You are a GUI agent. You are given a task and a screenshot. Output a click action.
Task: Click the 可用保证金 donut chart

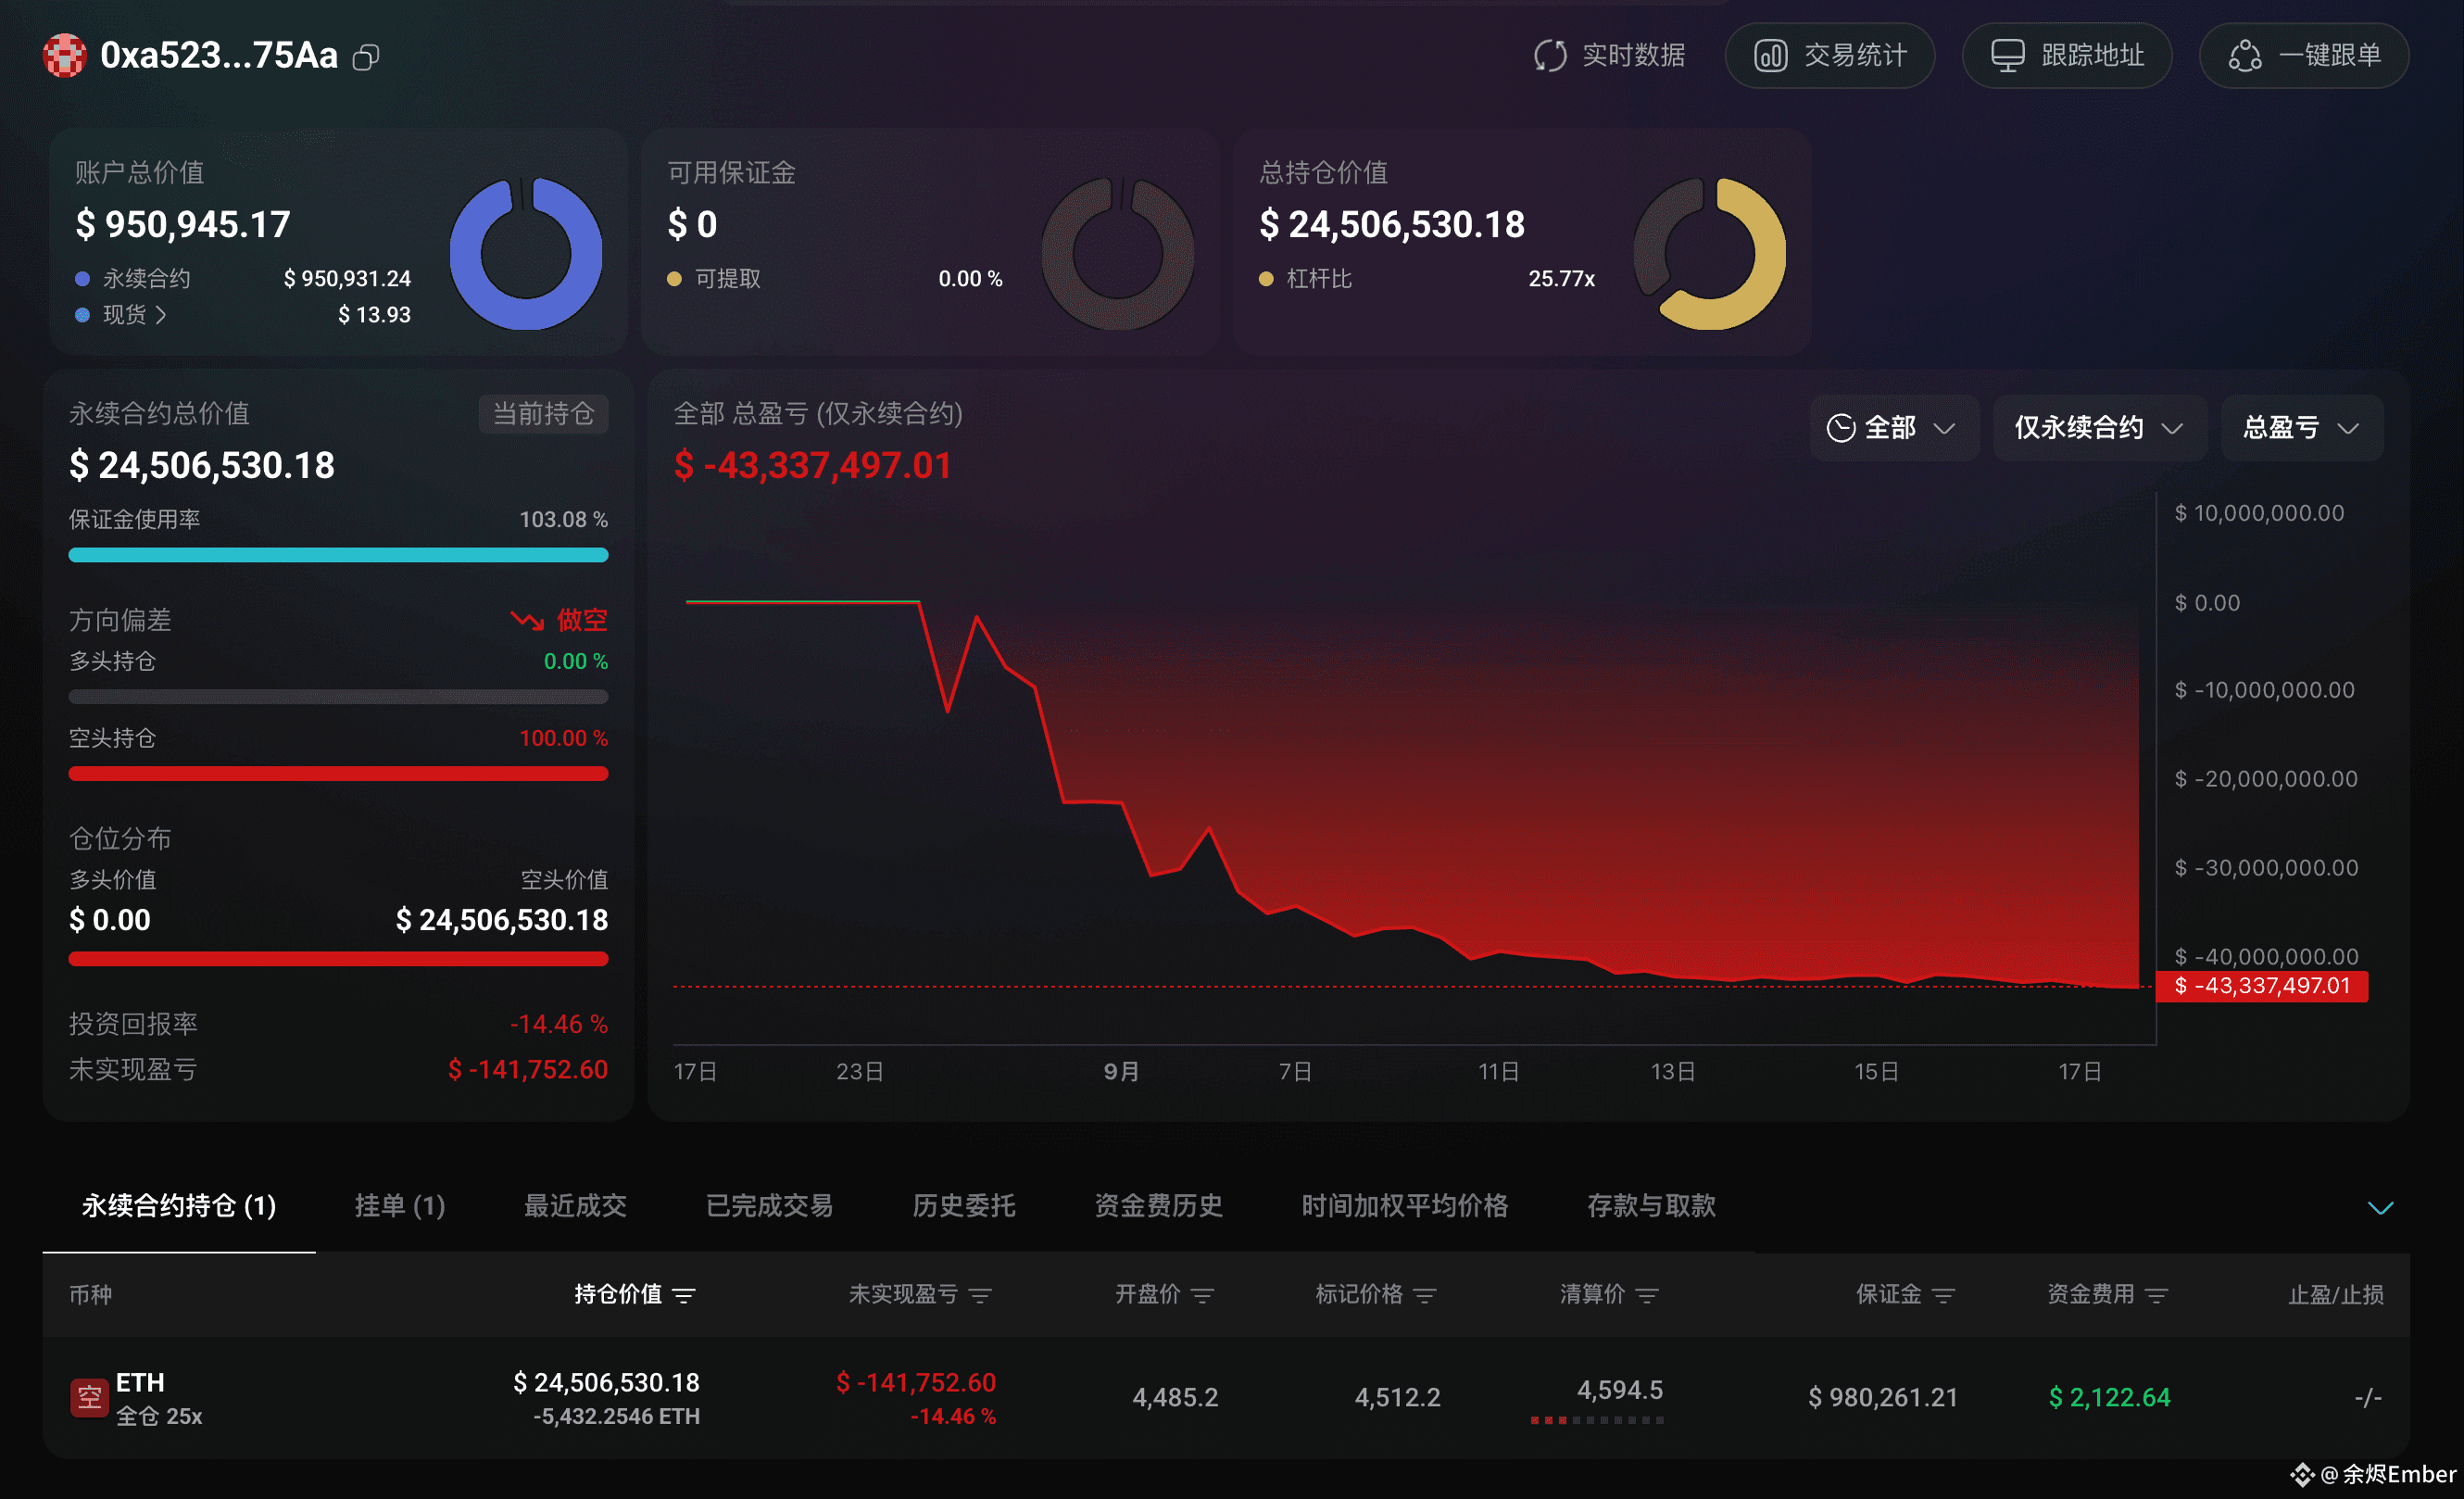[1118, 254]
